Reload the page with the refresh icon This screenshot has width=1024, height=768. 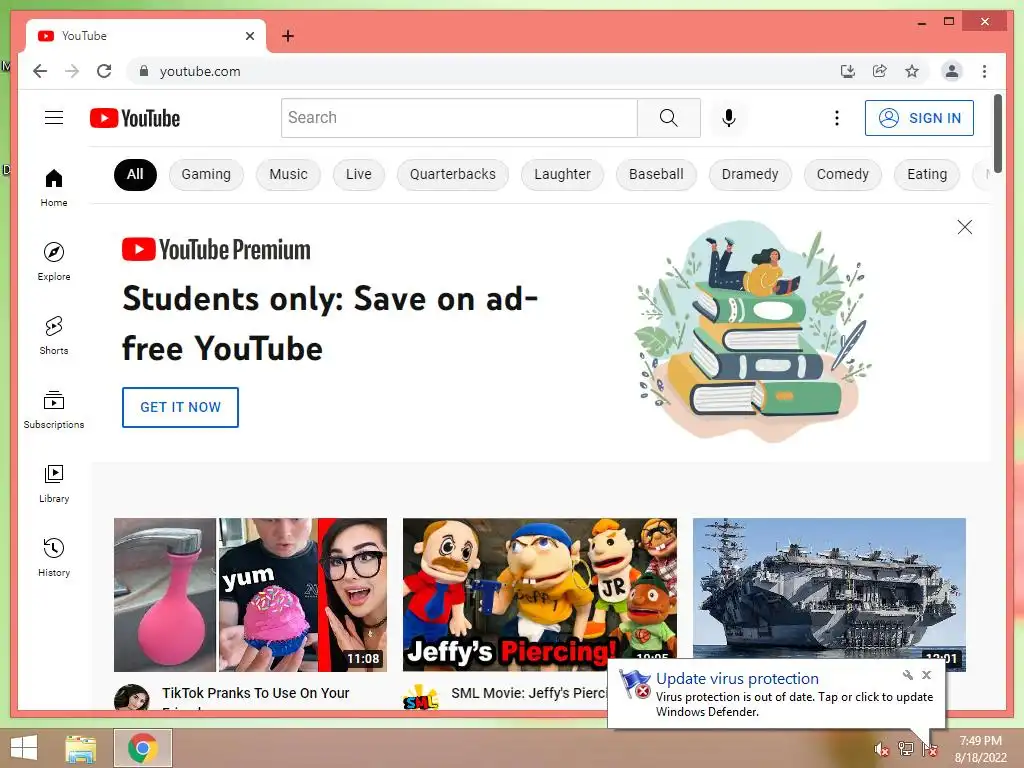(104, 71)
